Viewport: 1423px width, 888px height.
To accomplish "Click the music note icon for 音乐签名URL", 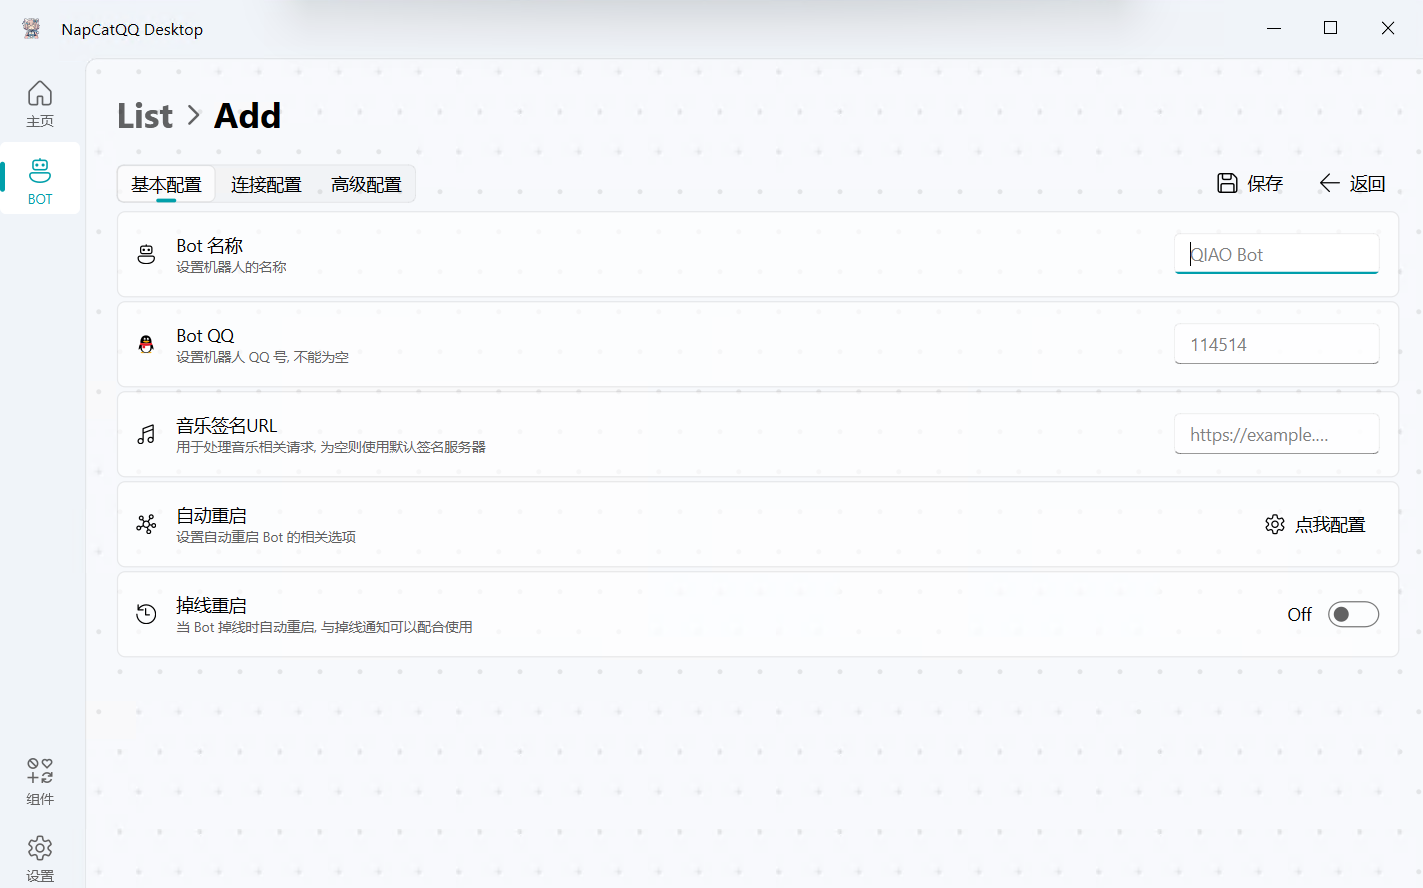I will pyautogui.click(x=146, y=434).
